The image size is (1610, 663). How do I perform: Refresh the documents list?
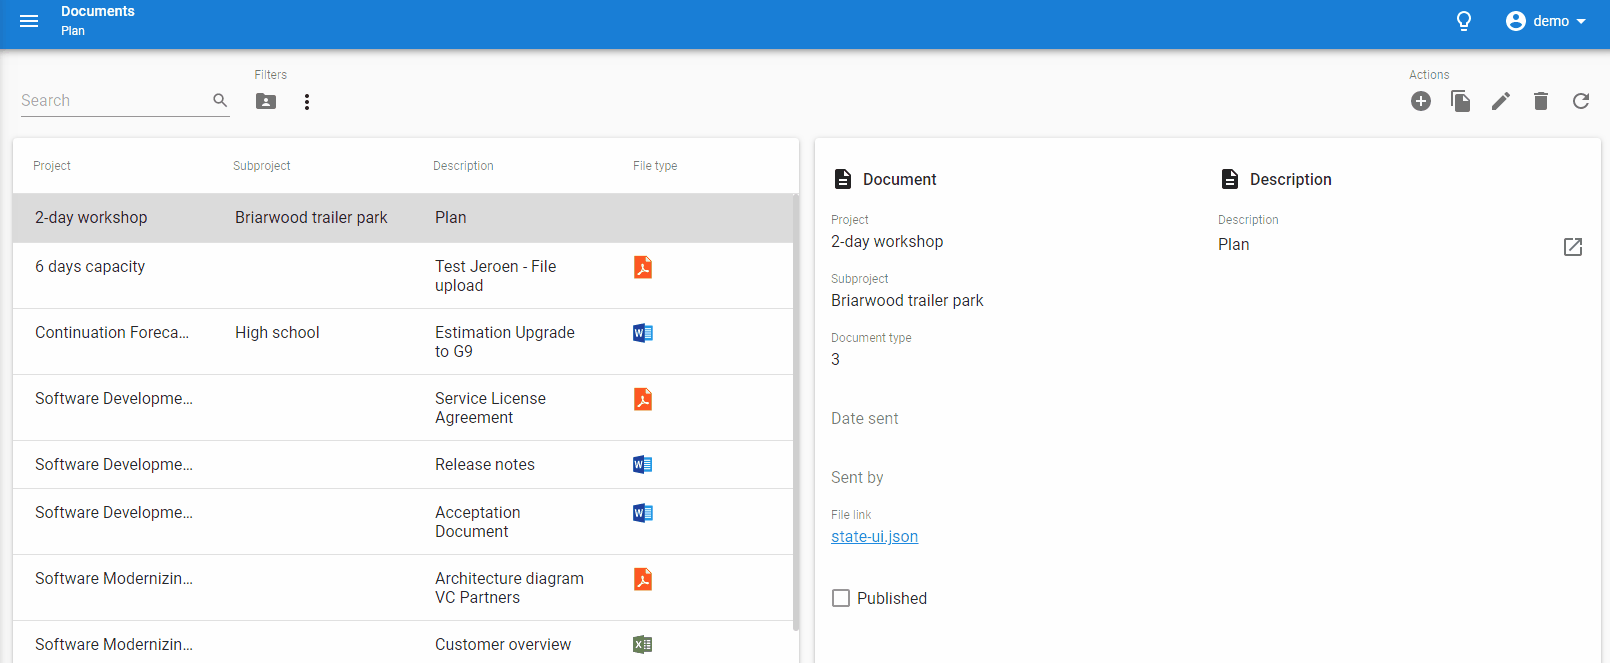click(1581, 101)
